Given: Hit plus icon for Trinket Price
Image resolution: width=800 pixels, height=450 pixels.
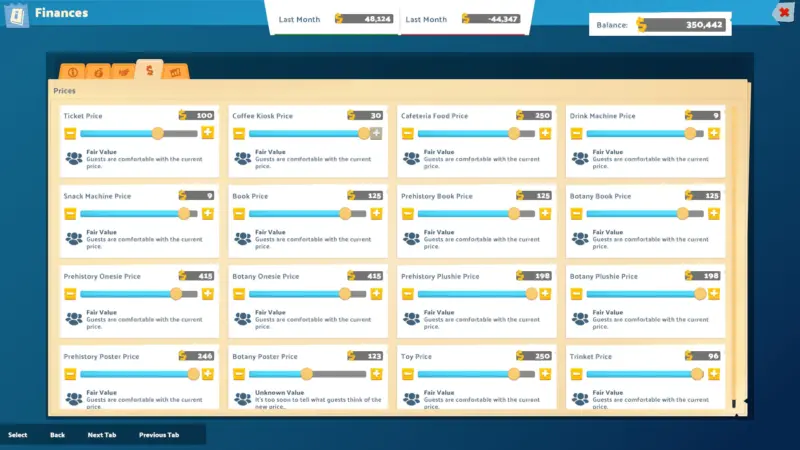Looking at the screenshot, I should 714,374.
